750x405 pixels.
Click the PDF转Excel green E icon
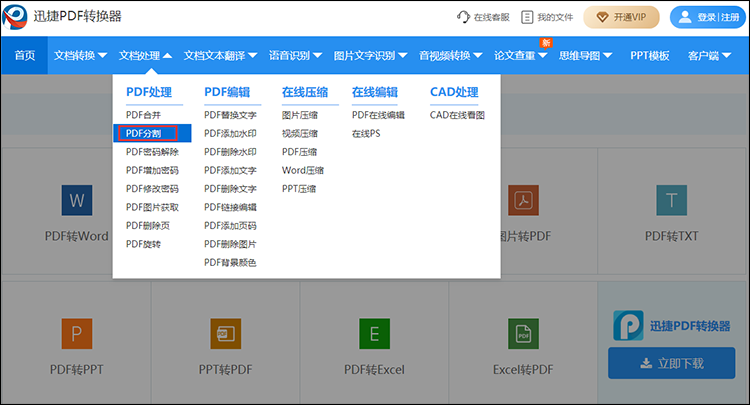(x=375, y=333)
